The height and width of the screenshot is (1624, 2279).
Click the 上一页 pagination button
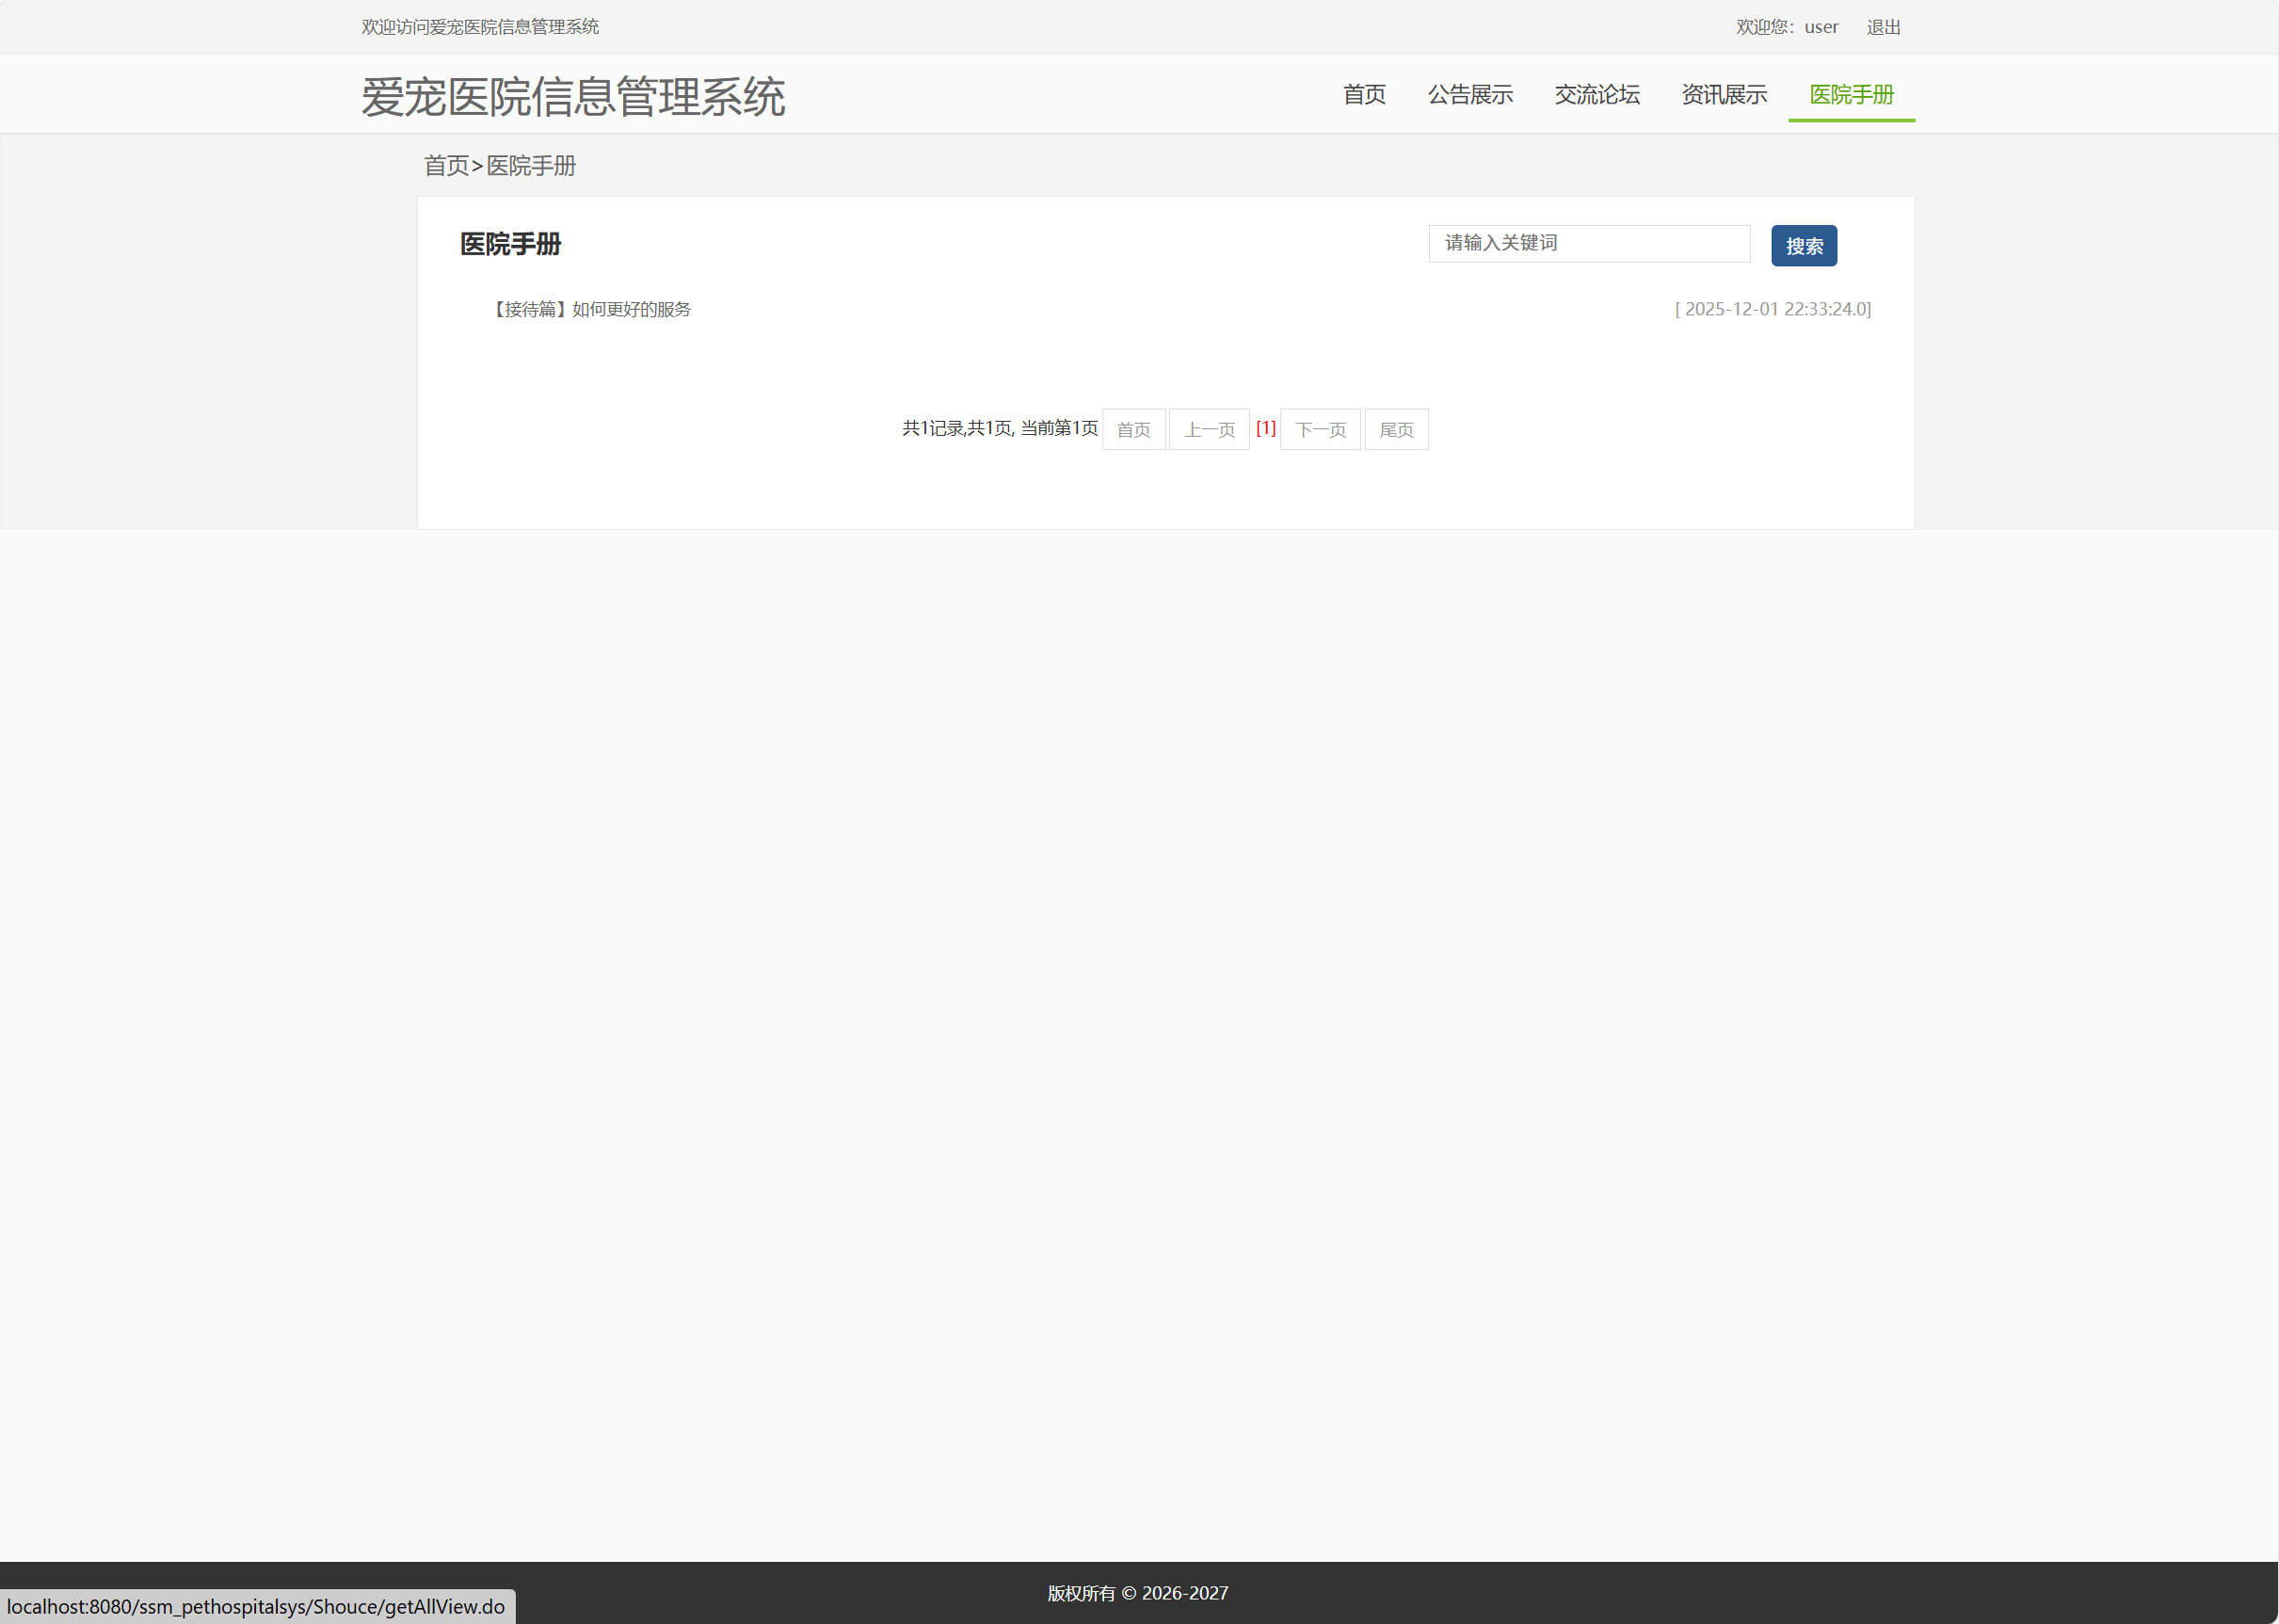tap(1209, 429)
